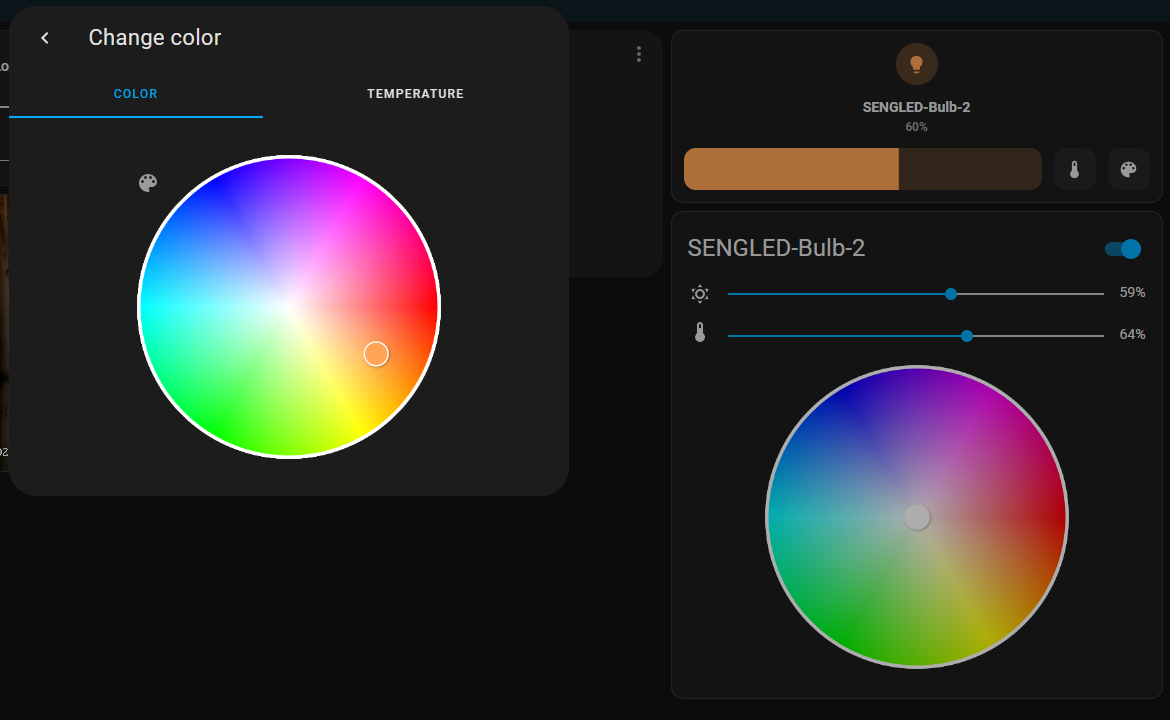This screenshot has height=720, width=1170.
Task: Open the palette button next to the thermometer button
Action: [x=1128, y=169]
